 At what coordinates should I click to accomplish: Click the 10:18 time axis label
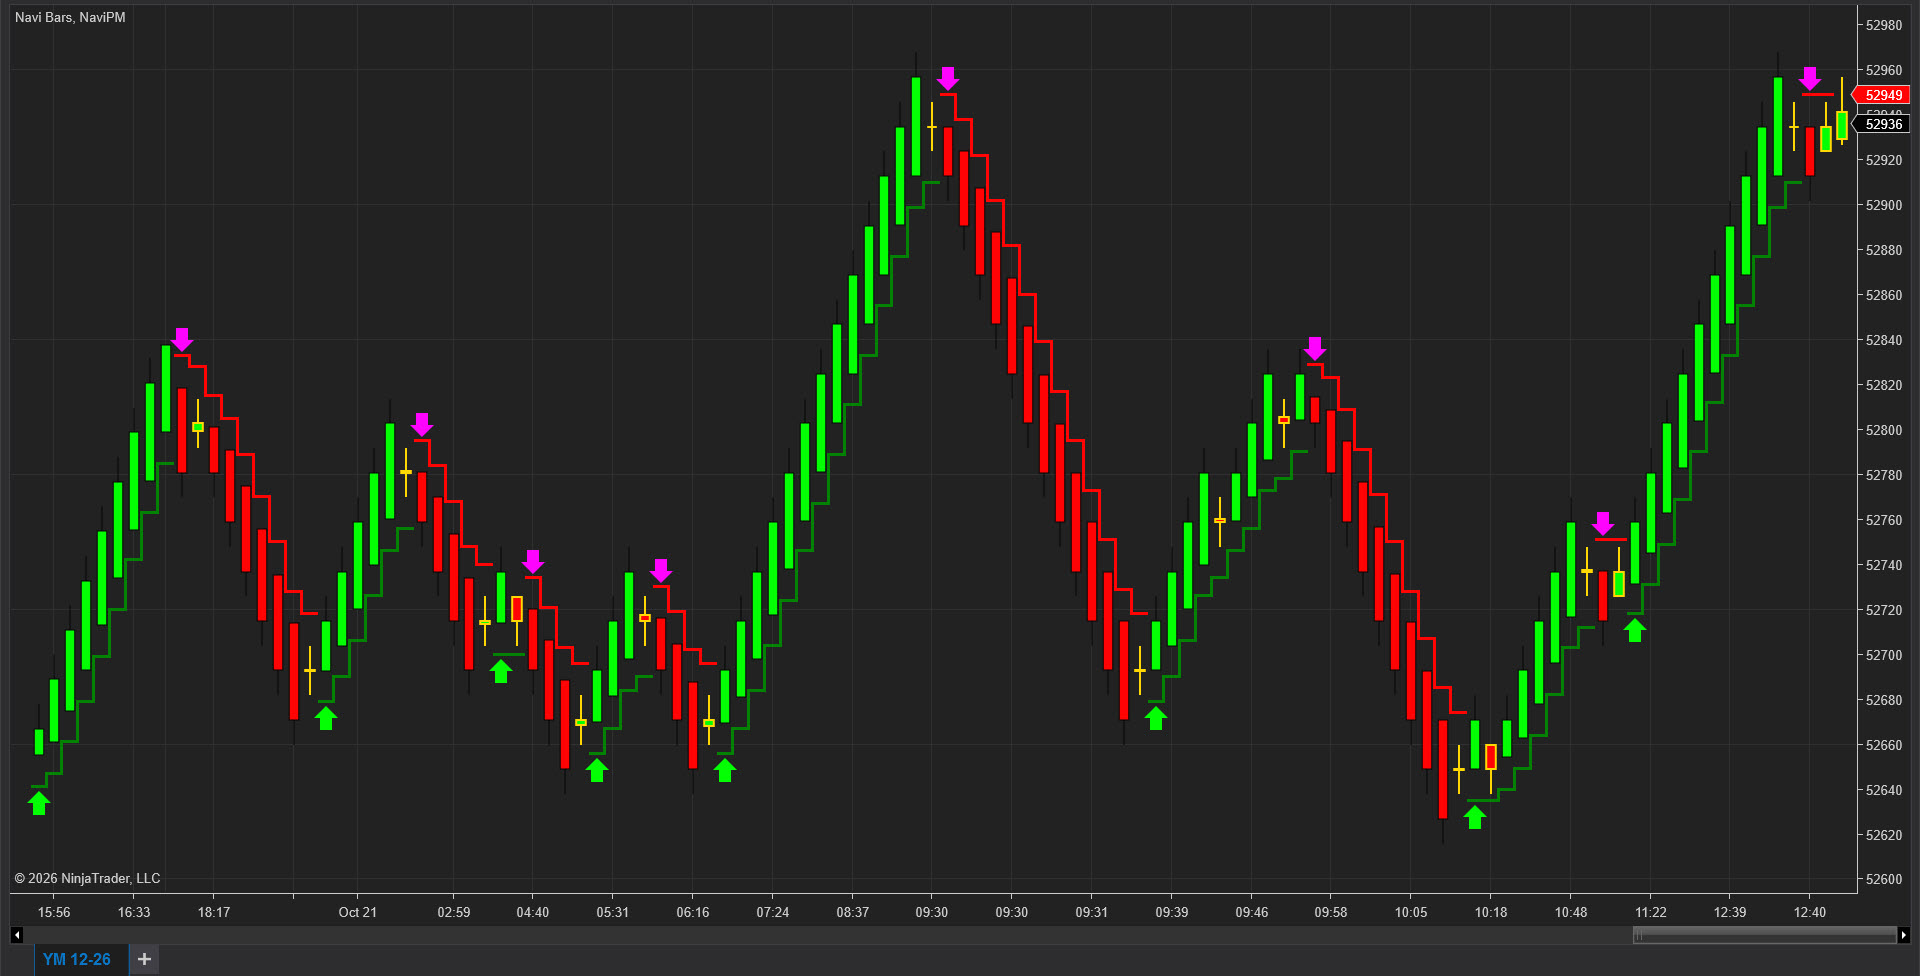pyautogui.click(x=1491, y=912)
